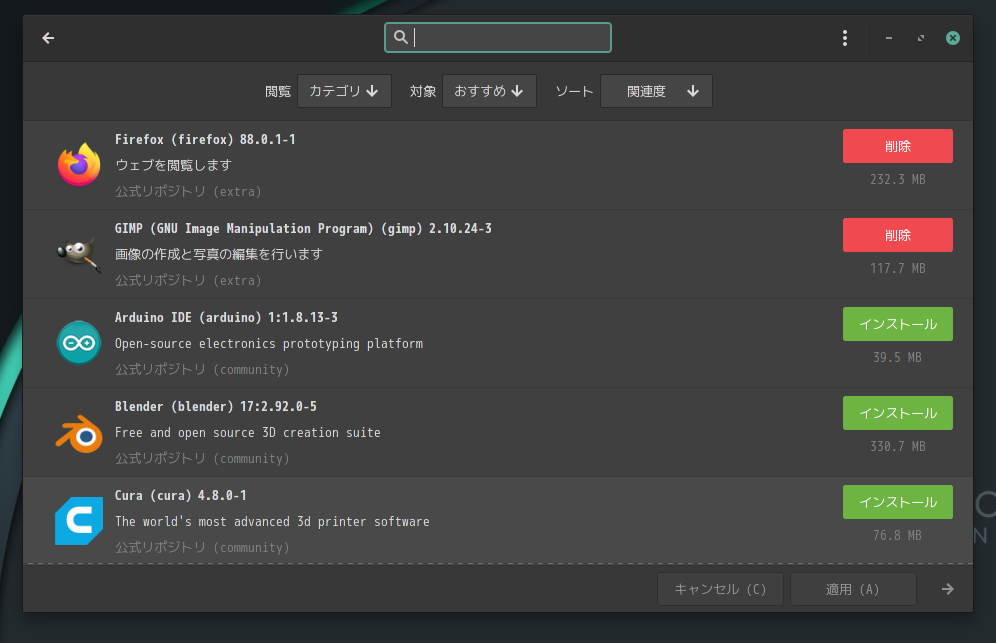Click the 対象 filter label
The width and height of the screenshot is (996, 643).
click(422, 91)
